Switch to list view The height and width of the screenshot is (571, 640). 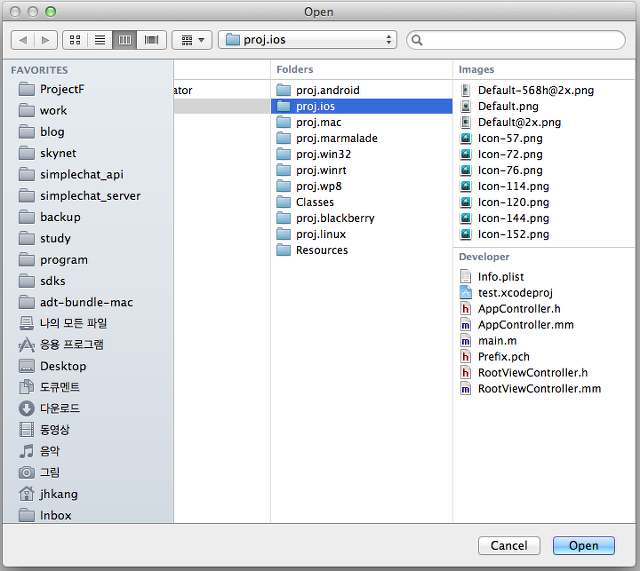pos(100,40)
